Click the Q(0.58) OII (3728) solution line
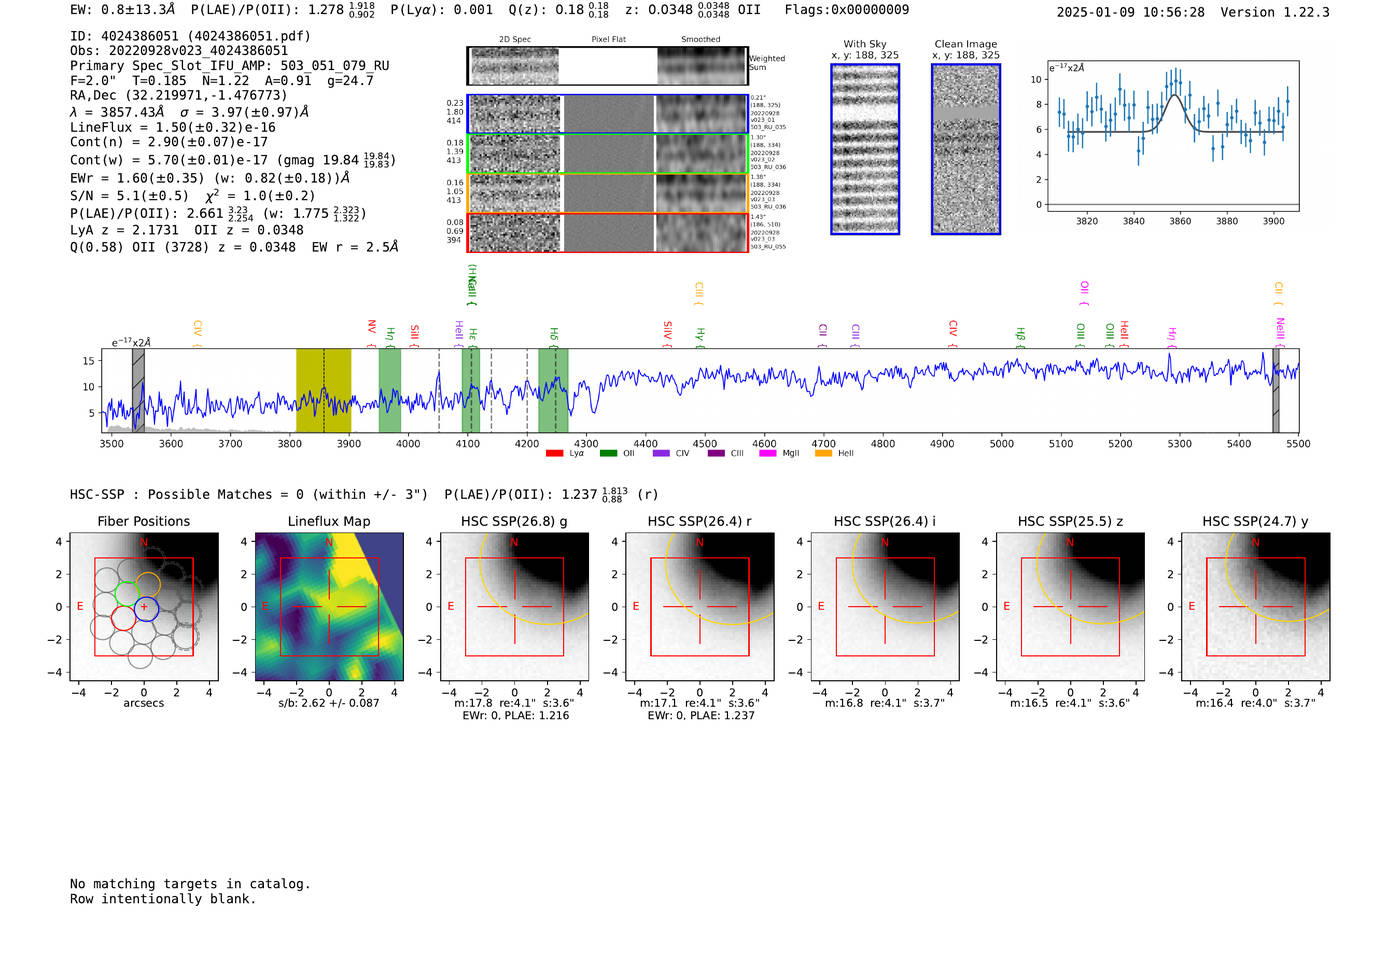The height and width of the screenshot is (953, 1400). [x=234, y=247]
